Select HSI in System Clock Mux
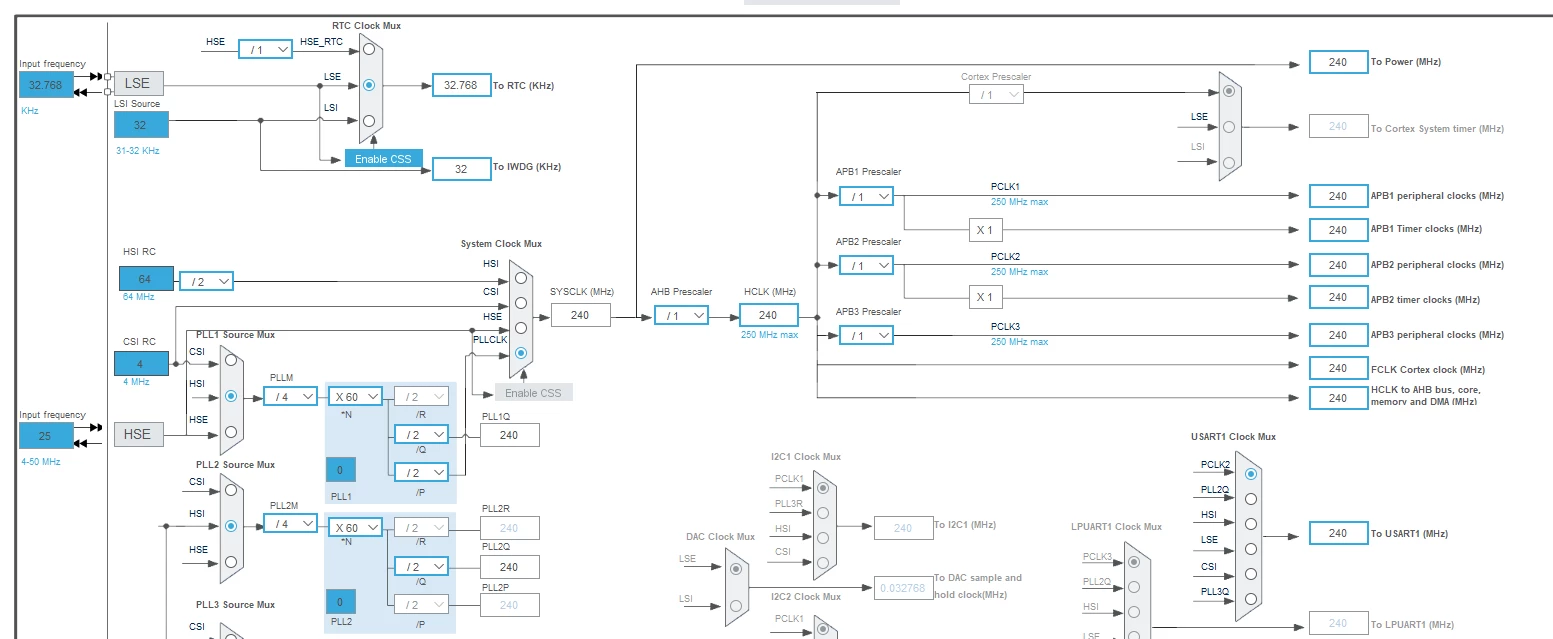1553x639 pixels. pyautogui.click(x=520, y=278)
